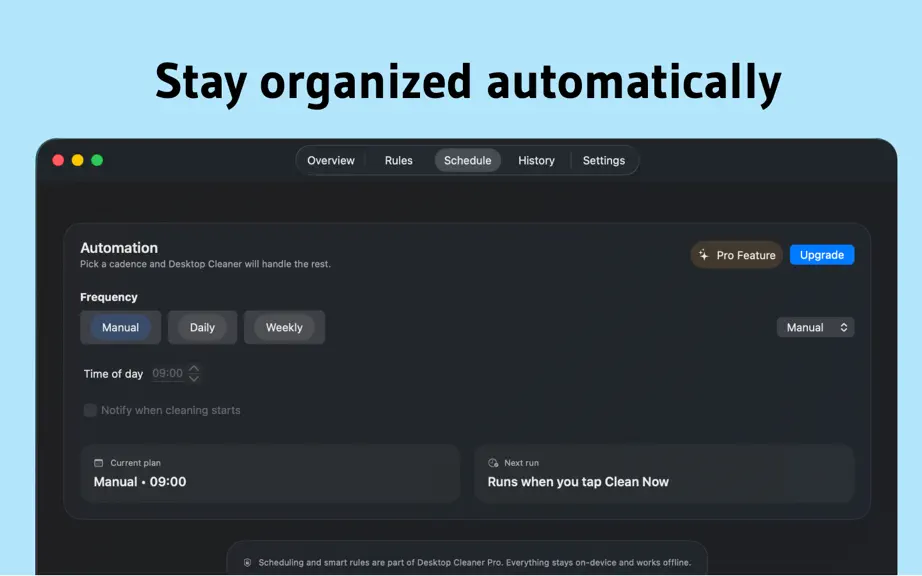Click the blue Upgrade button
This screenshot has height=576, width=922.
pyautogui.click(x=821, y=255)
